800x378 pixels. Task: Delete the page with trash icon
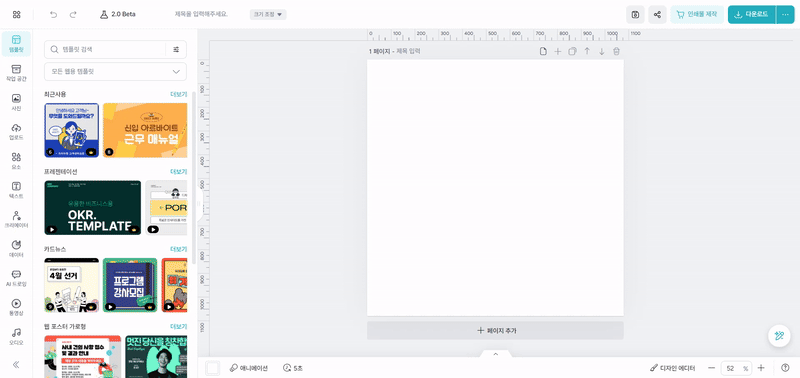point(616,52)
